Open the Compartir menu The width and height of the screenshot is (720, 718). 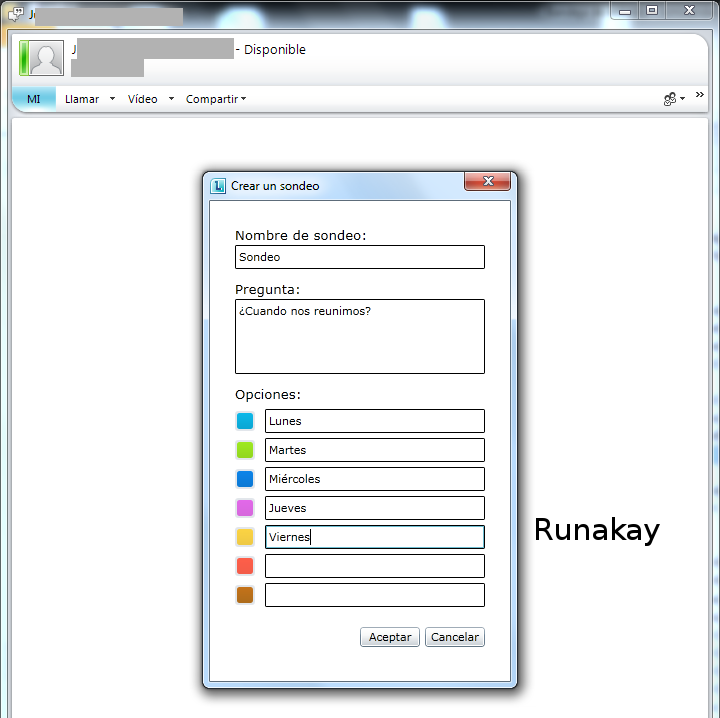pos(216,99)
